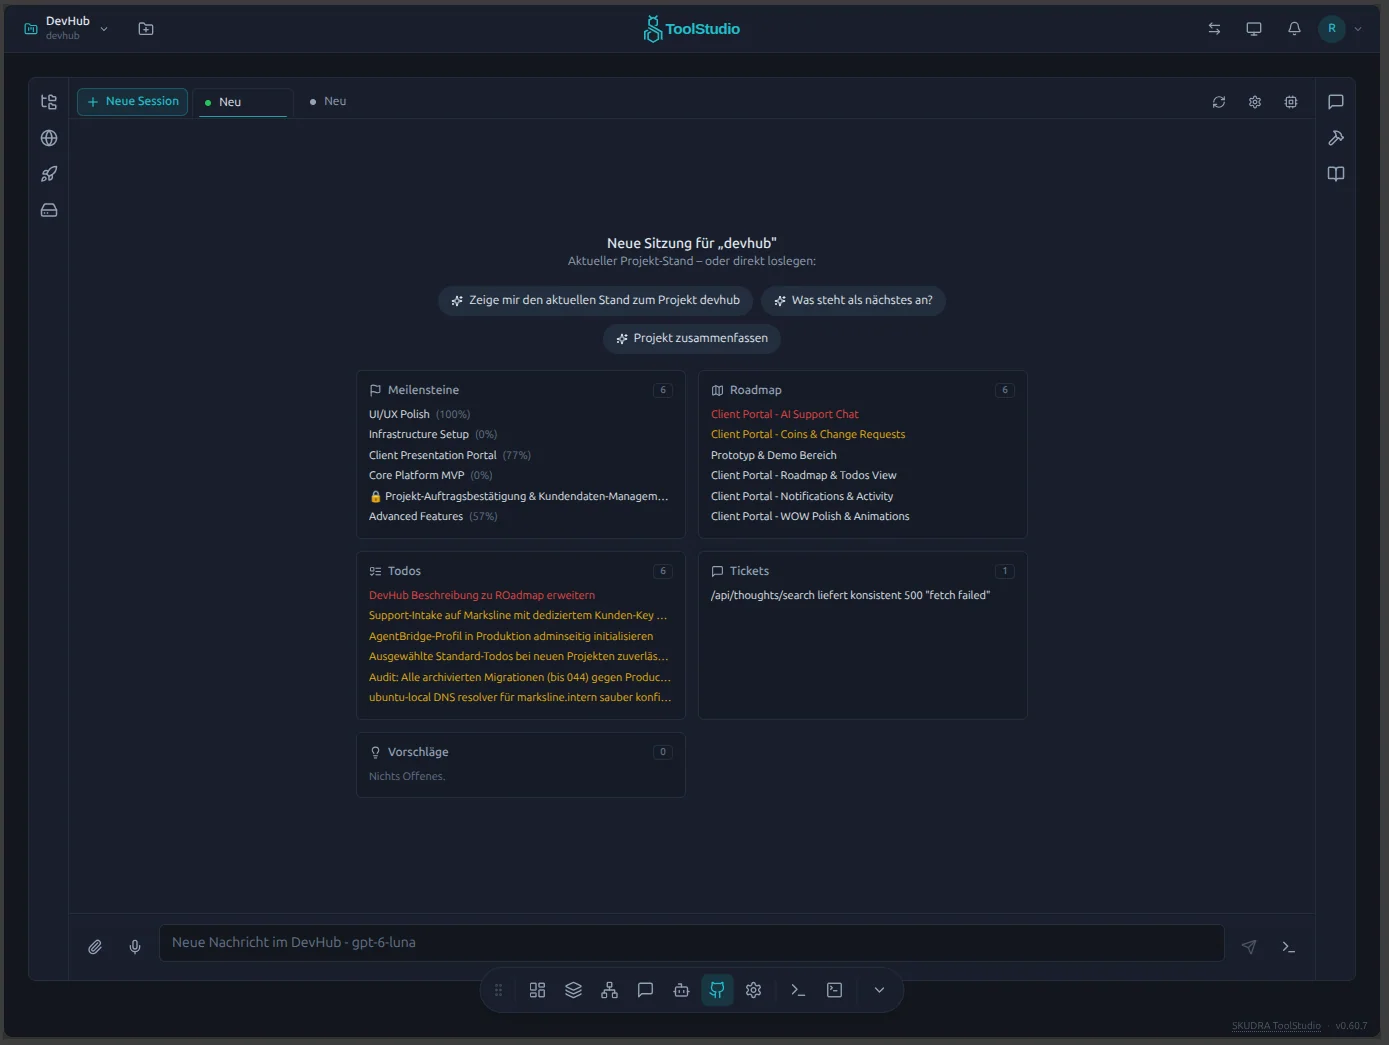Open the book documentation panel
1389x1045 pixels.
(1336, 174)
